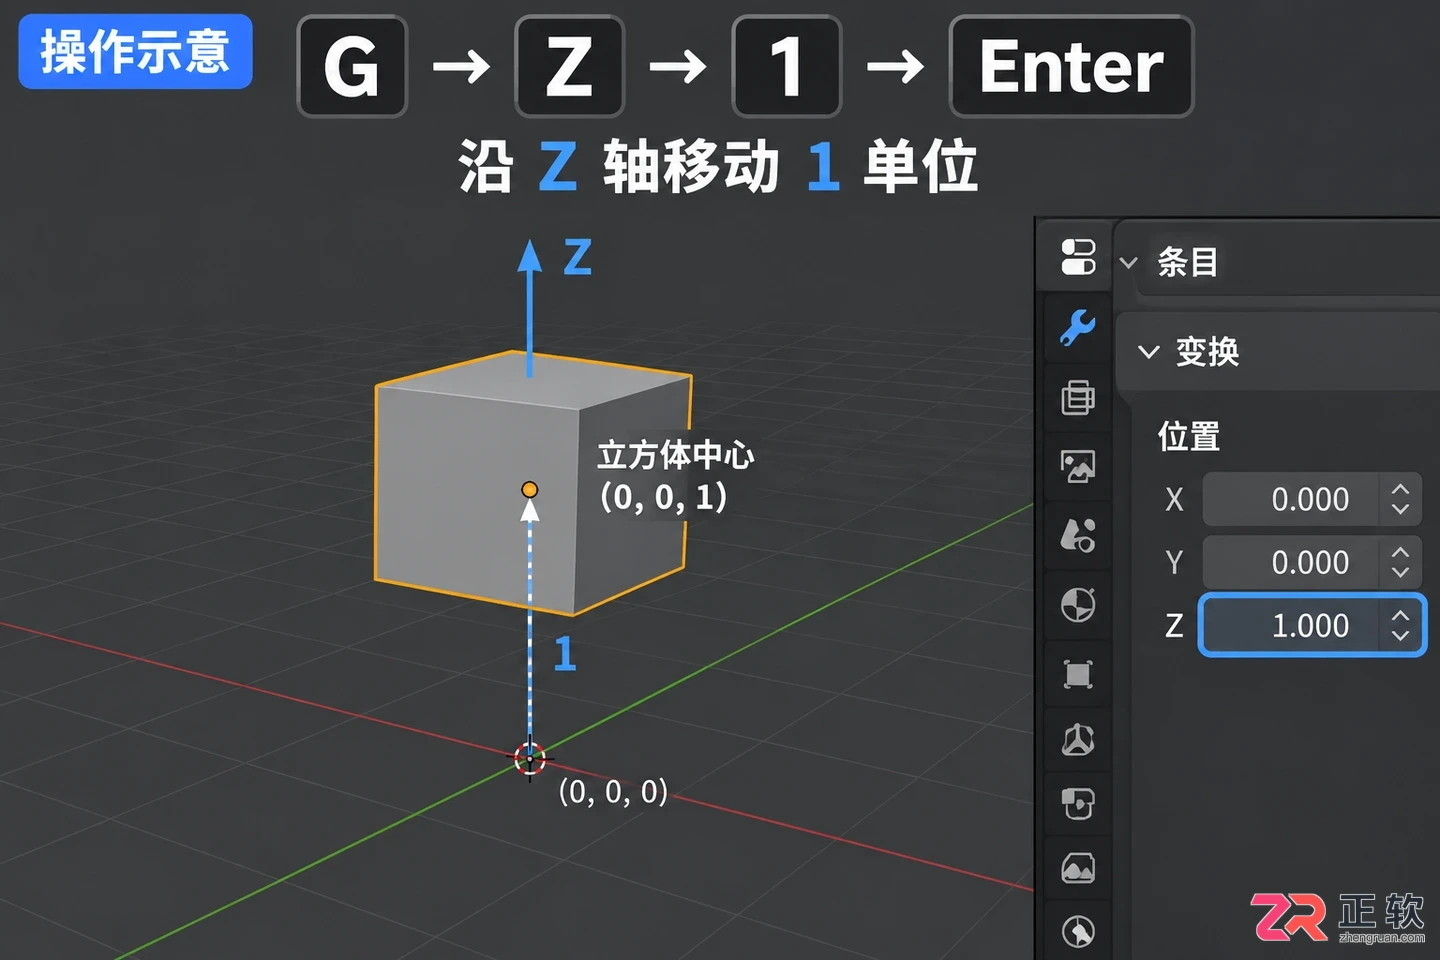Select the gray cube in the viewport
Viewport: 1440px width, 960px height.
pos(532,483)
